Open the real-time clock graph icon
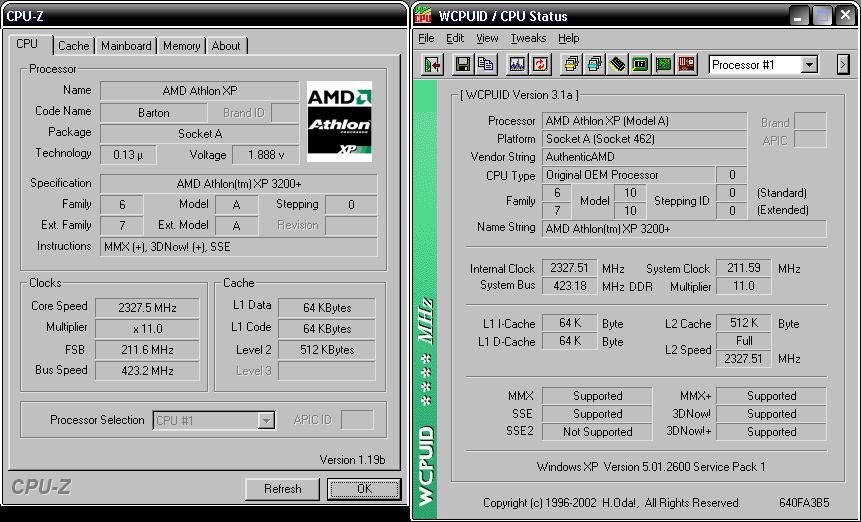The width and height of the screenshot is (861, 522). pyautogui.click(x=517, y=65)
